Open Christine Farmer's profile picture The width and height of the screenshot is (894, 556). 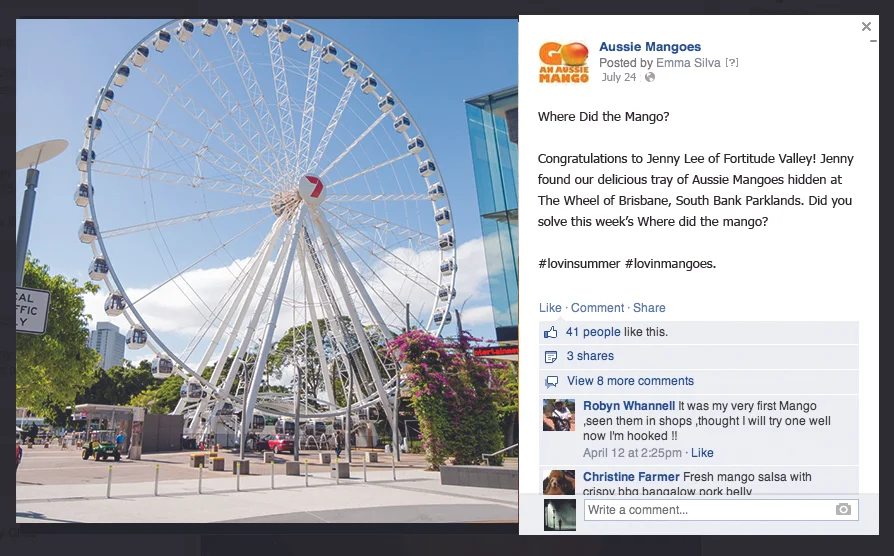pyautogui.click(x=559, y=482)
